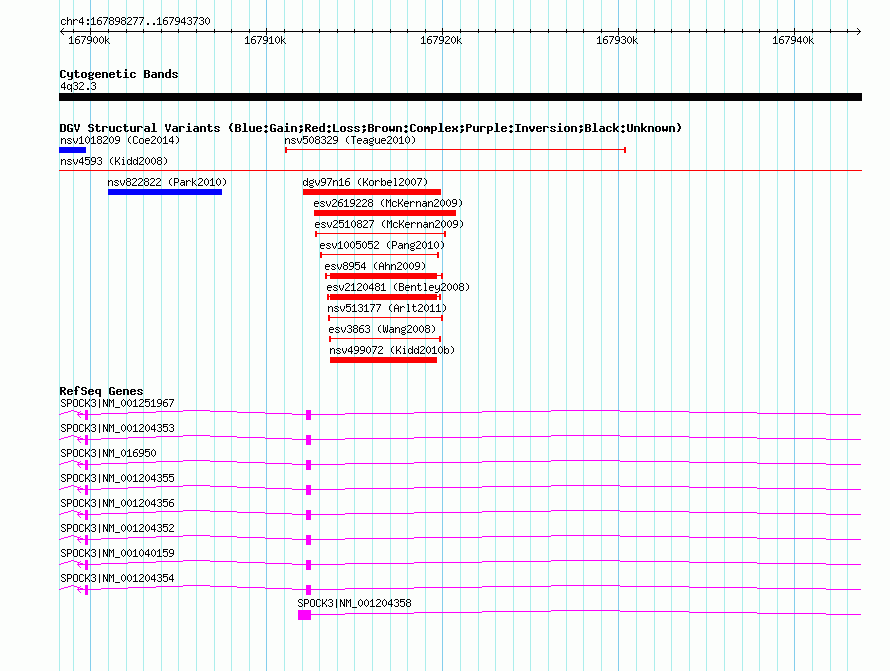Click the mid-track exon box of NM_001251967 transcript

coord(309,415)
